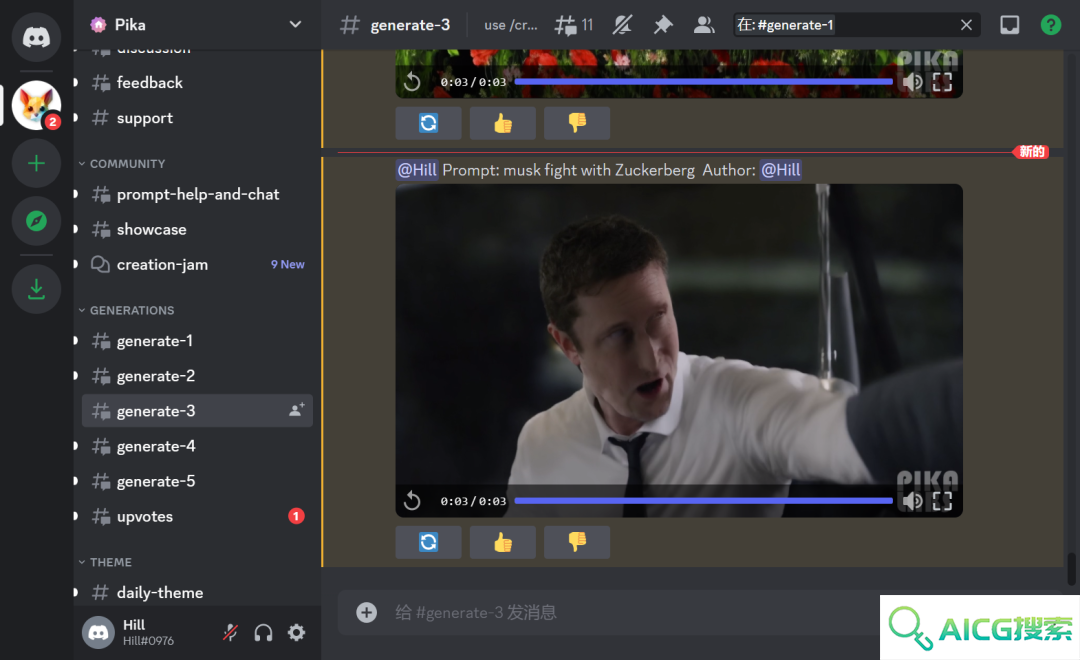Image resolution: width=1080 pixels, height=660 pixels.
Task: Click the chat scrollbar thumb
Action: 1071,569
